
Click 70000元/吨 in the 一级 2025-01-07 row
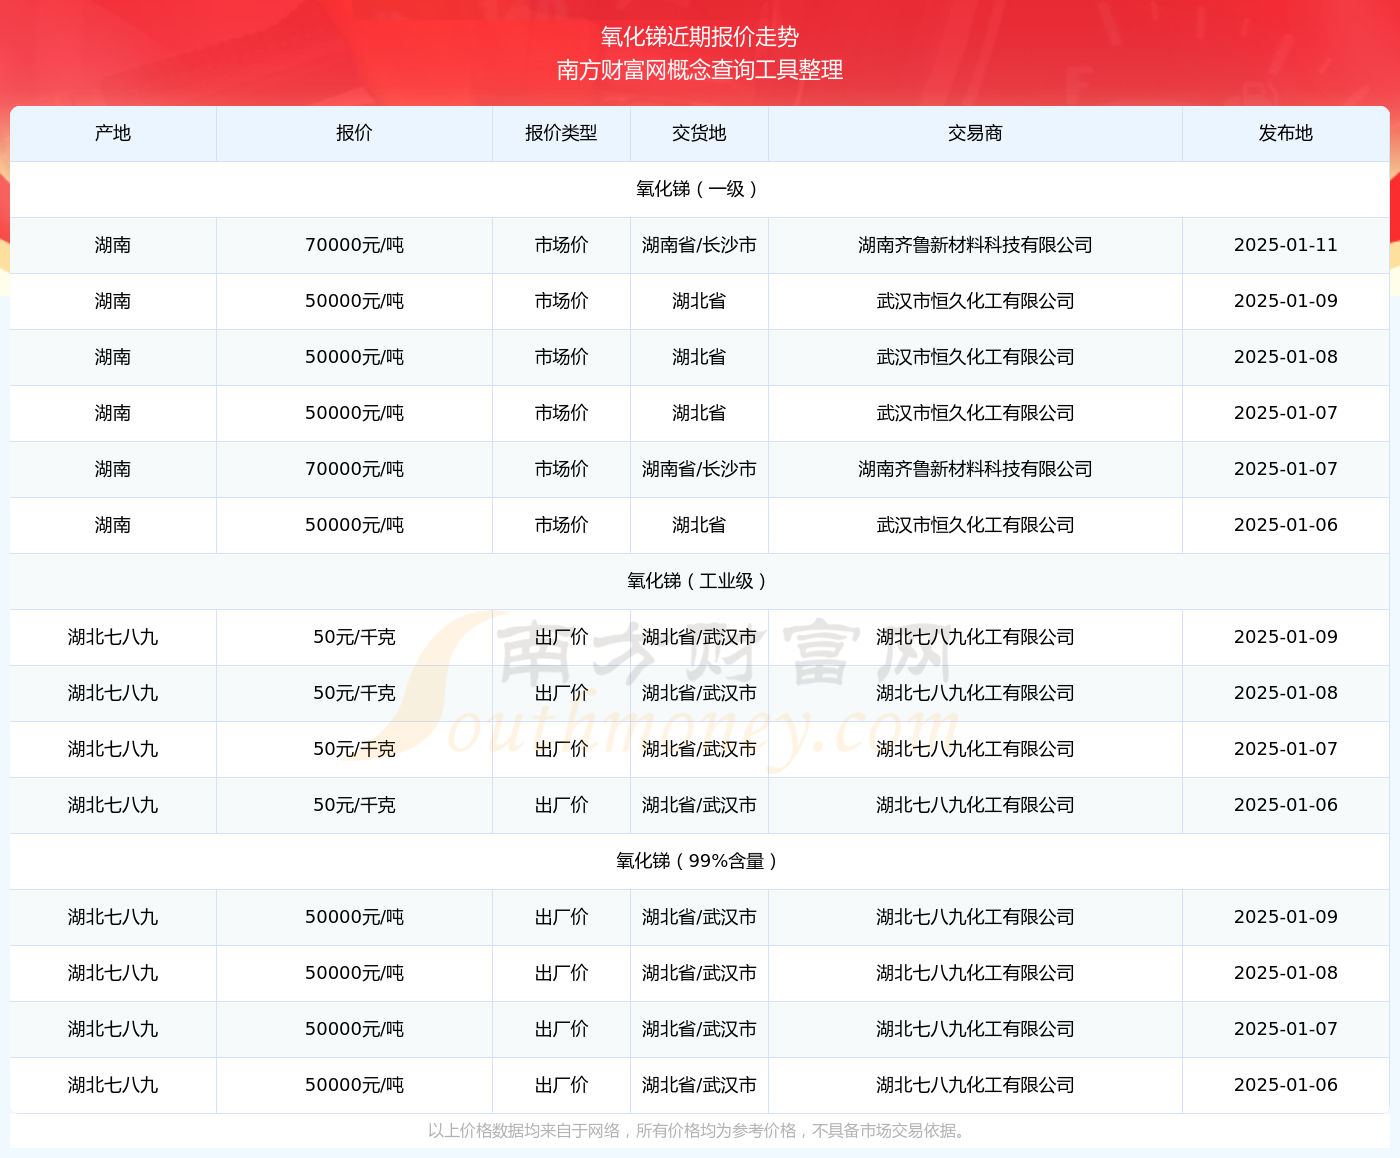tap(354, 469)
